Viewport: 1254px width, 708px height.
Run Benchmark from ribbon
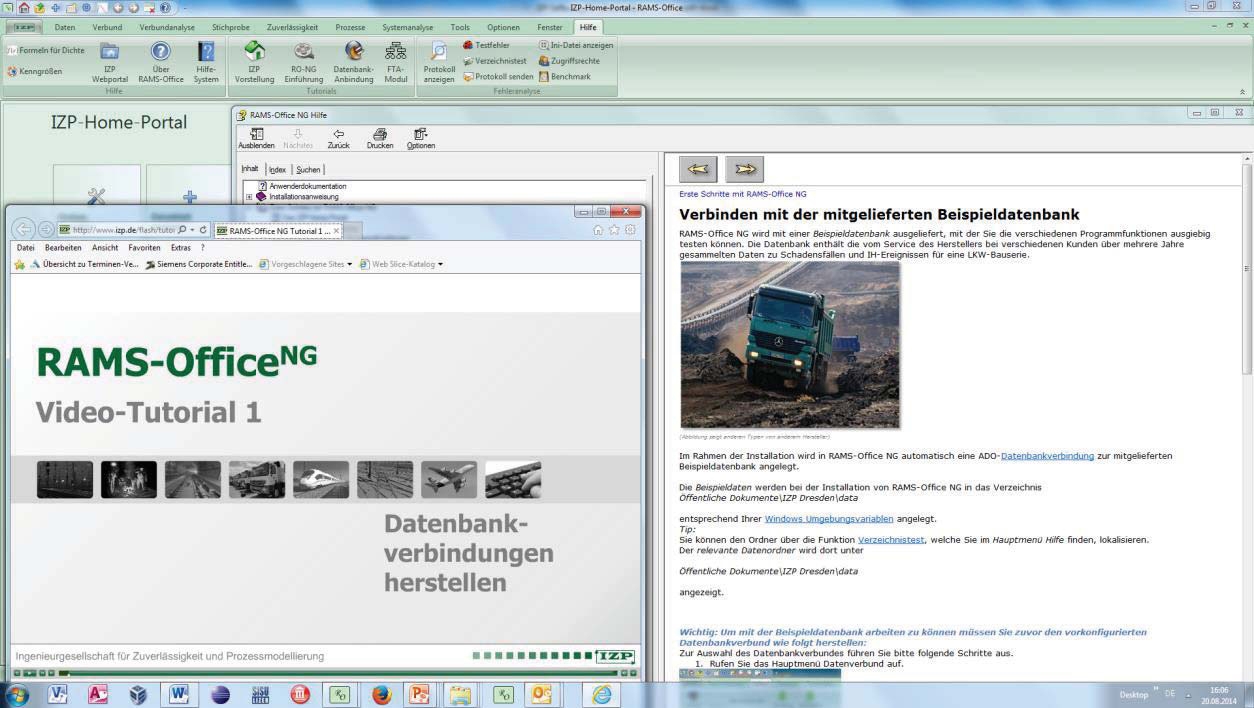coord(565,77)
